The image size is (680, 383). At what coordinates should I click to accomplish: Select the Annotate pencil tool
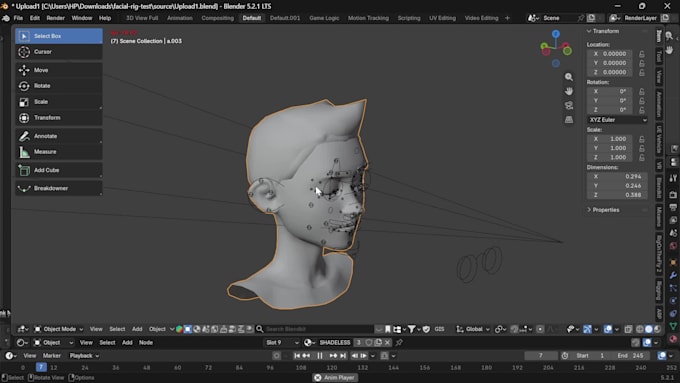59,136
